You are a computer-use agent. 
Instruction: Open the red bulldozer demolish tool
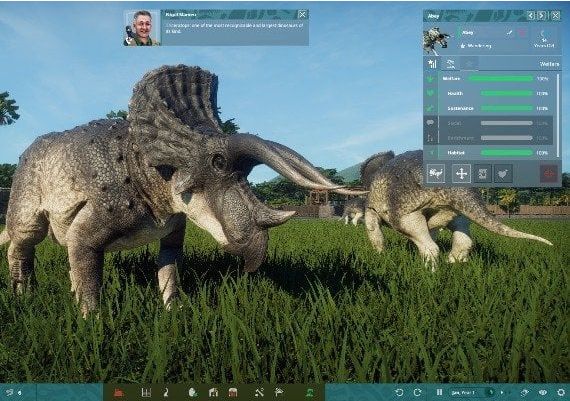(119, 393)
